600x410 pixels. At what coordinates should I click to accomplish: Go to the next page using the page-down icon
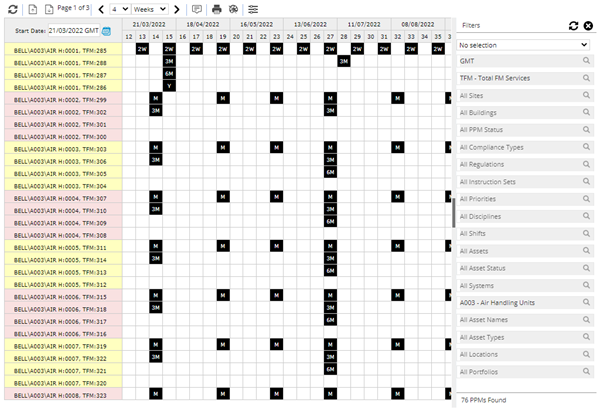click(x=49, y=9)
